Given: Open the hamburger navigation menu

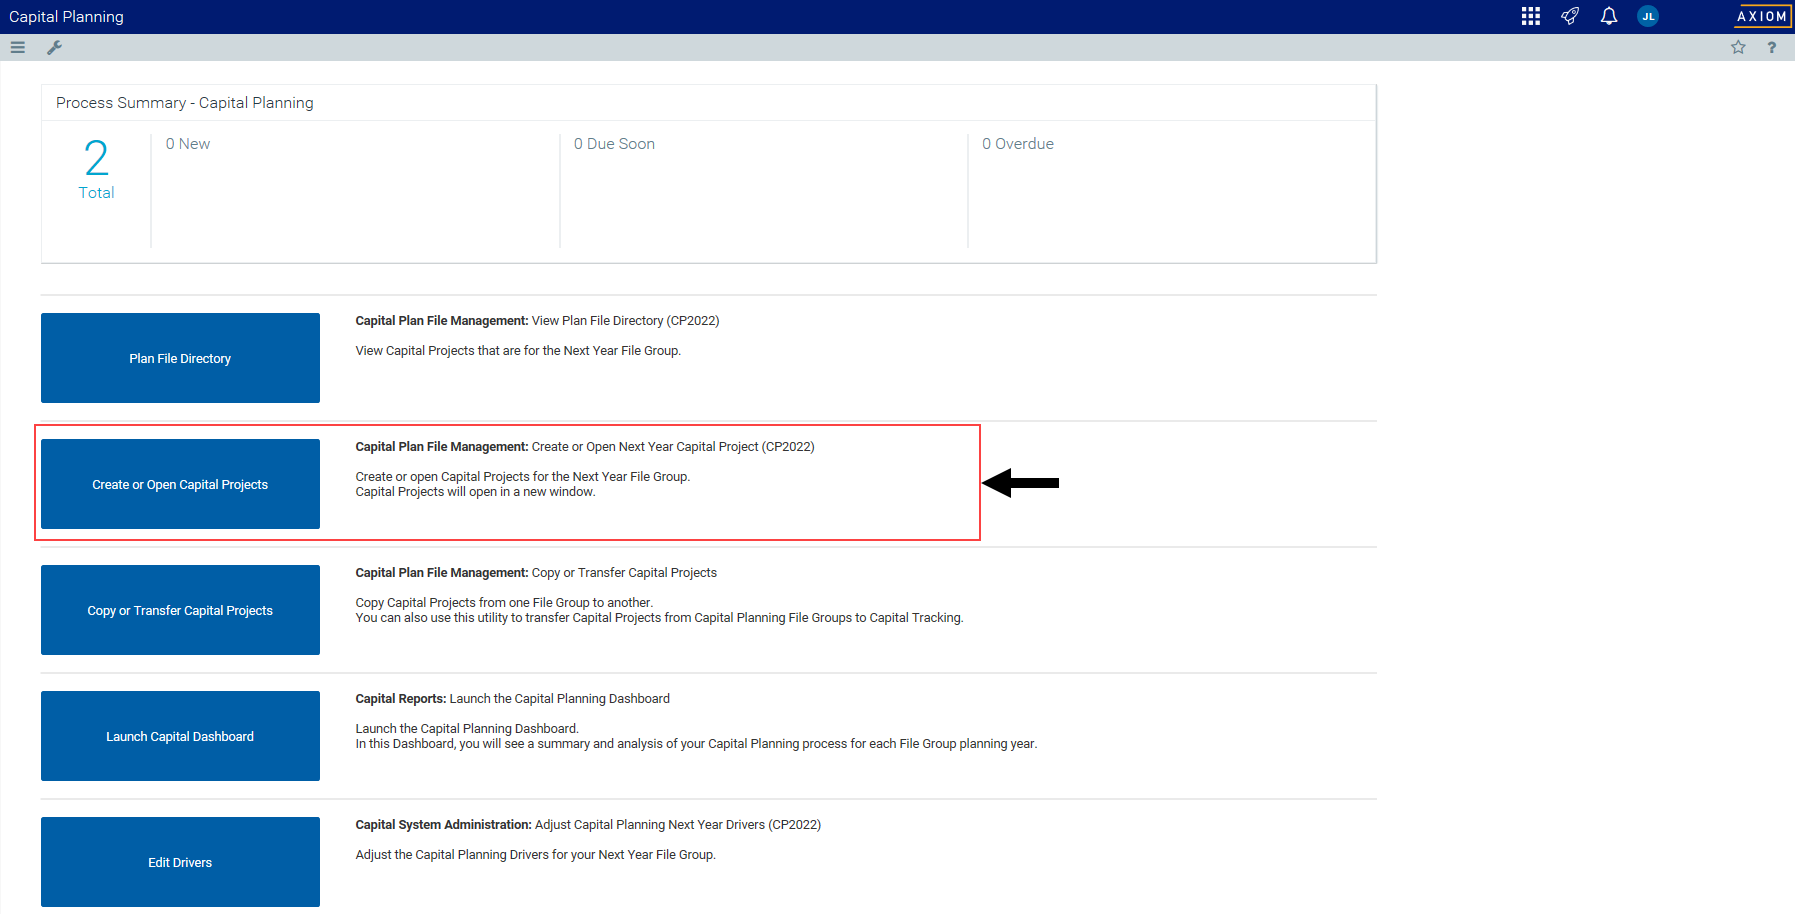Looking at the screenshot, I should (18, 47).
